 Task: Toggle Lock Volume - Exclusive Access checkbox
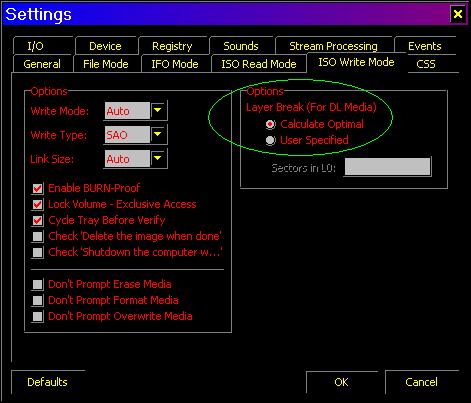[37, 204]
